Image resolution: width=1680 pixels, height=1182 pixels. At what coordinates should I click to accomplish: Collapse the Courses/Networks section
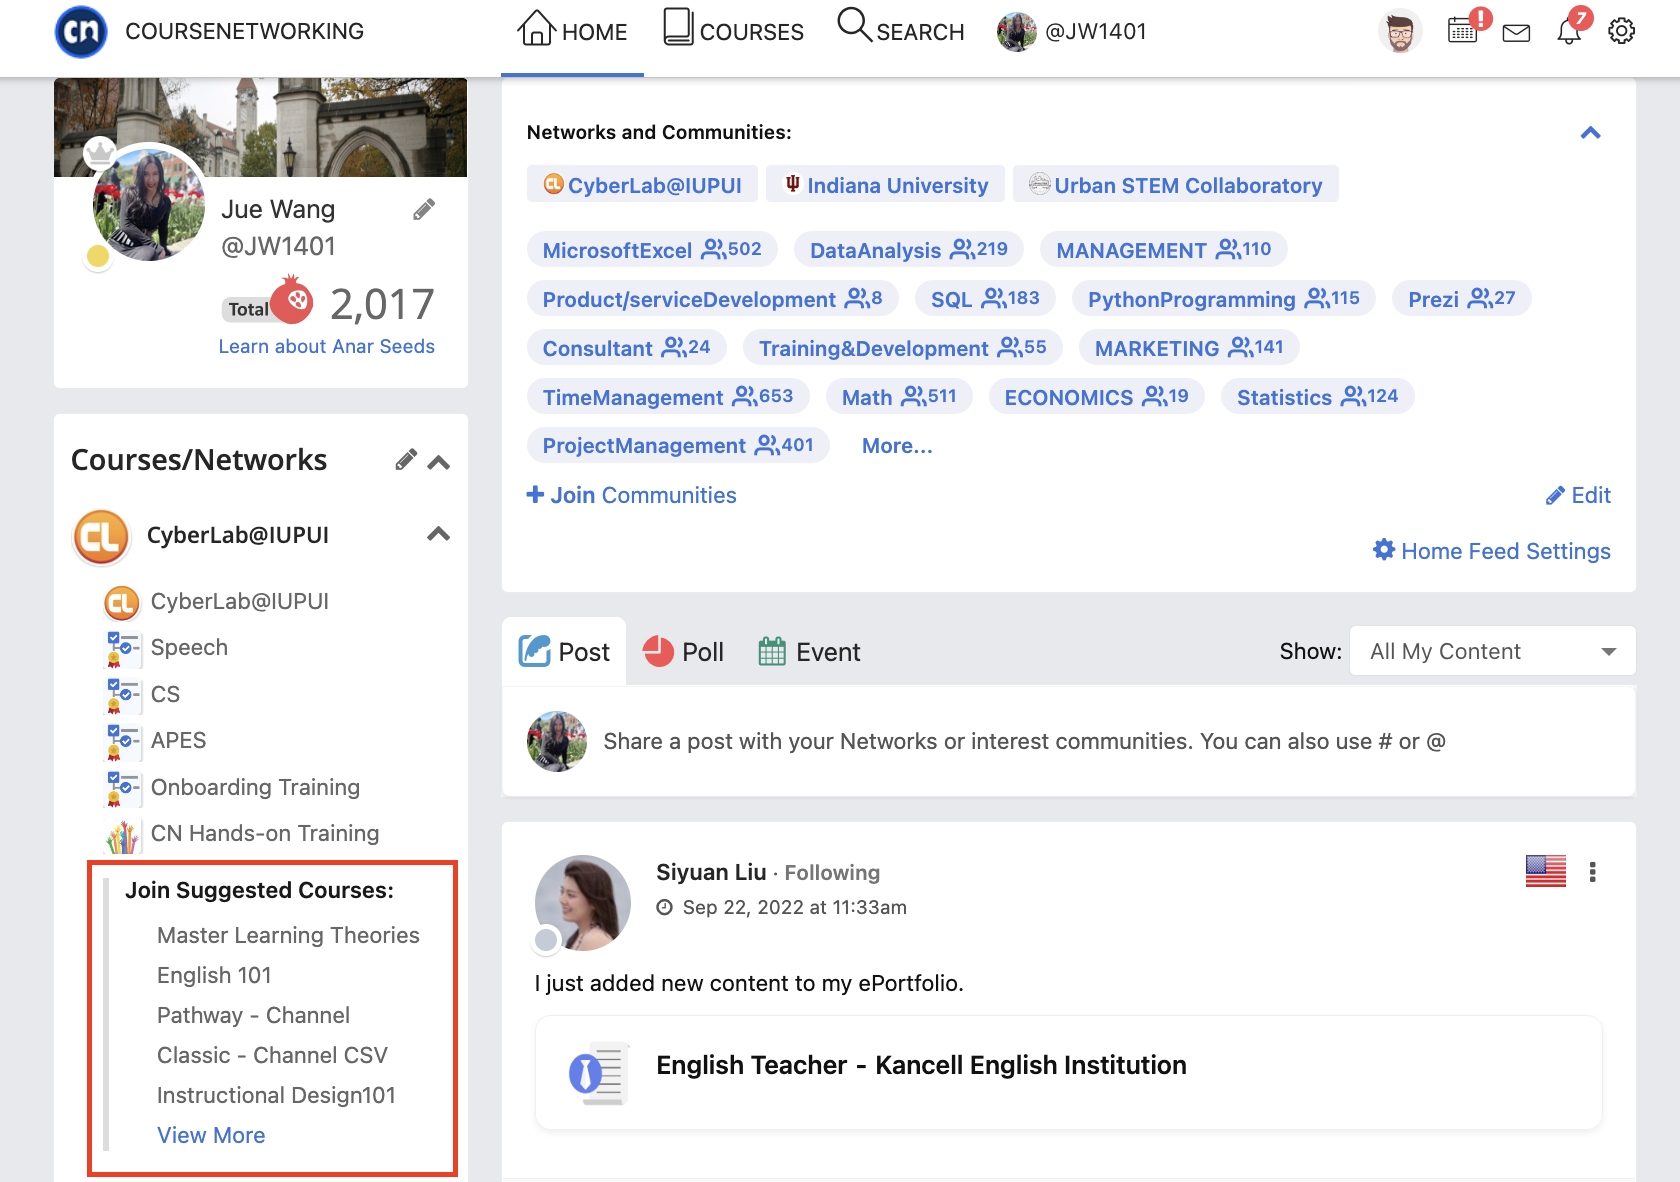(438, 462)
